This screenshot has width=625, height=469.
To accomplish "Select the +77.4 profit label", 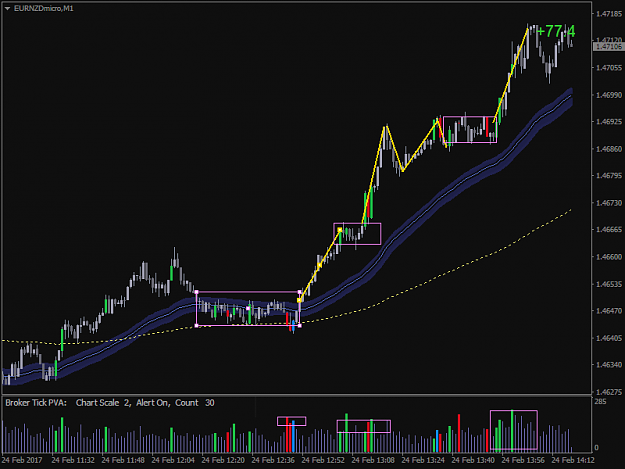I will click(556, 31).
